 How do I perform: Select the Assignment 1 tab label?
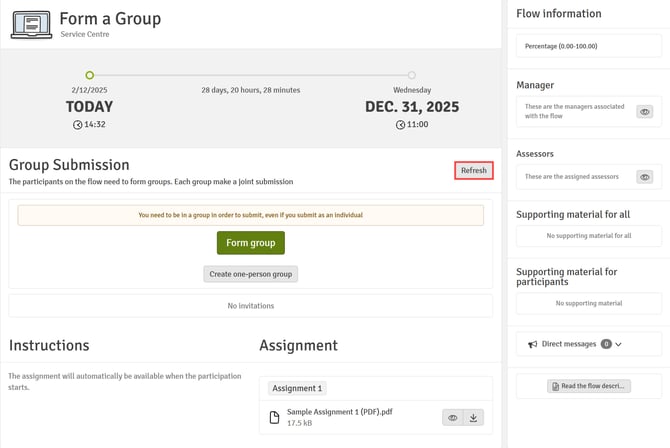pyautogui.click(x=297, y=388)
